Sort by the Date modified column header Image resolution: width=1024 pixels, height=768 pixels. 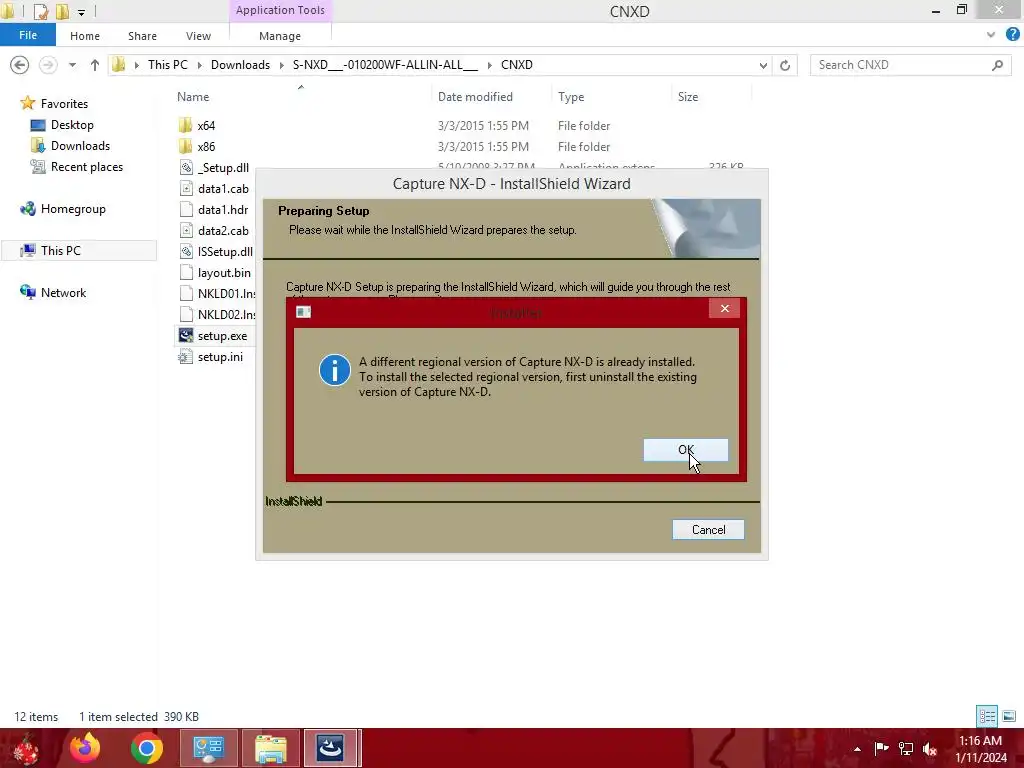click(475, 97)
